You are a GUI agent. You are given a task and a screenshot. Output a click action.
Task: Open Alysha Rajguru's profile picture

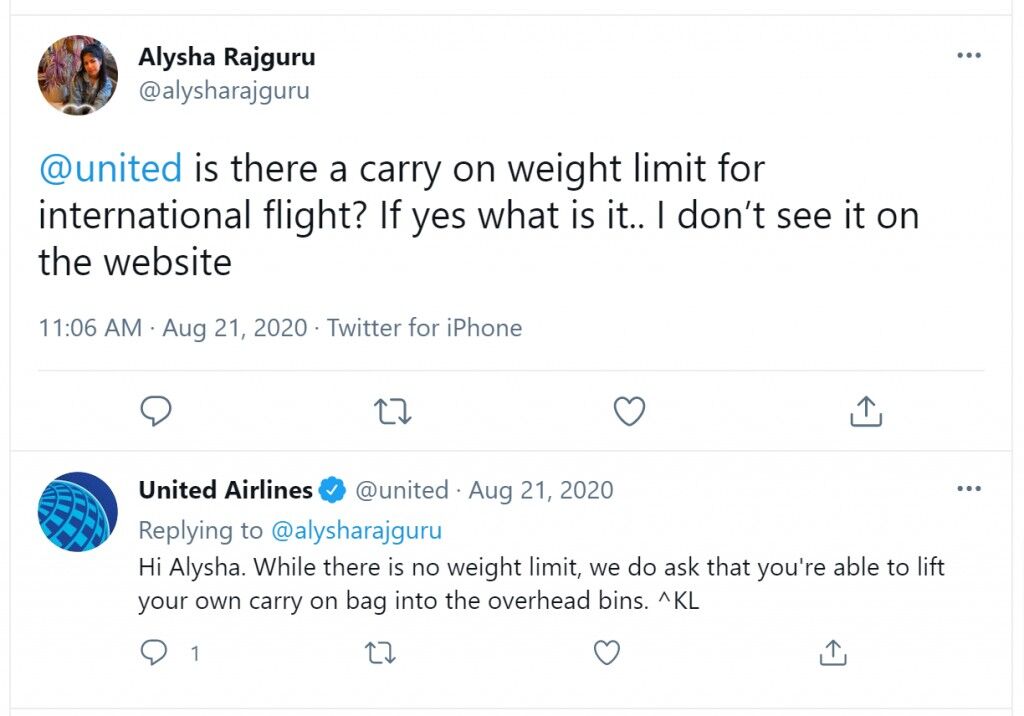(x=78, y=75)
